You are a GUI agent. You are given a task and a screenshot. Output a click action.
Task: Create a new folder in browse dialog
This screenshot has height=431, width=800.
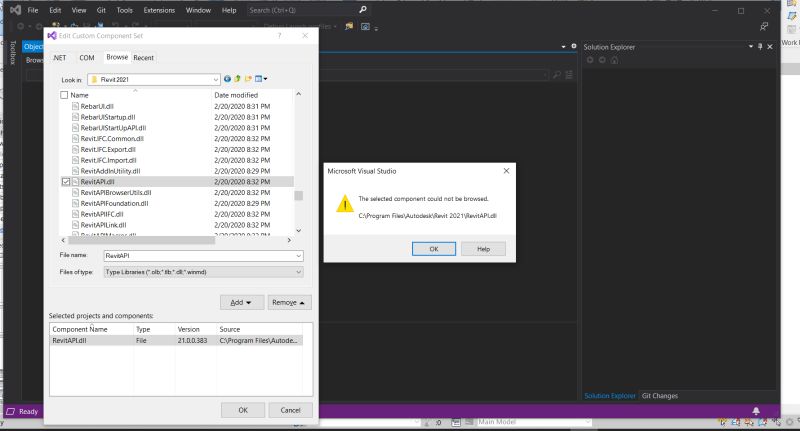(248, 79)
